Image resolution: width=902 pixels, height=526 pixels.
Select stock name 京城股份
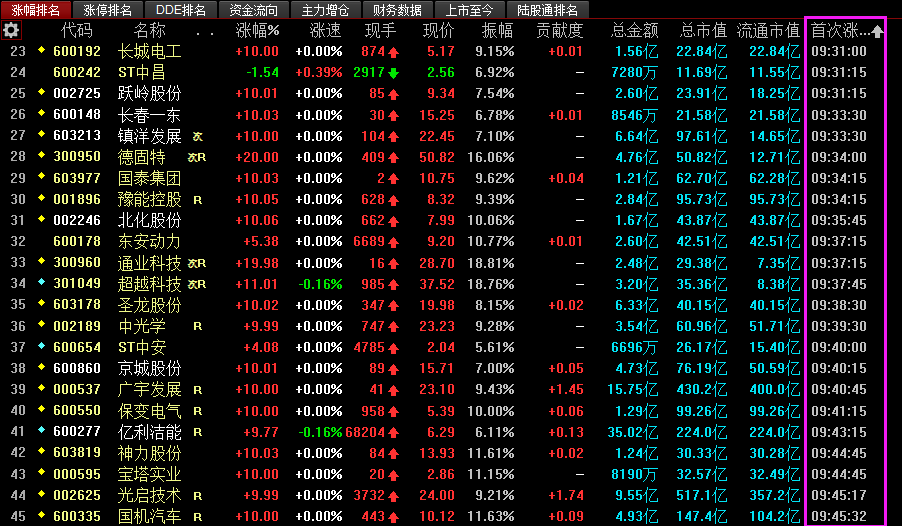point(150,368)
